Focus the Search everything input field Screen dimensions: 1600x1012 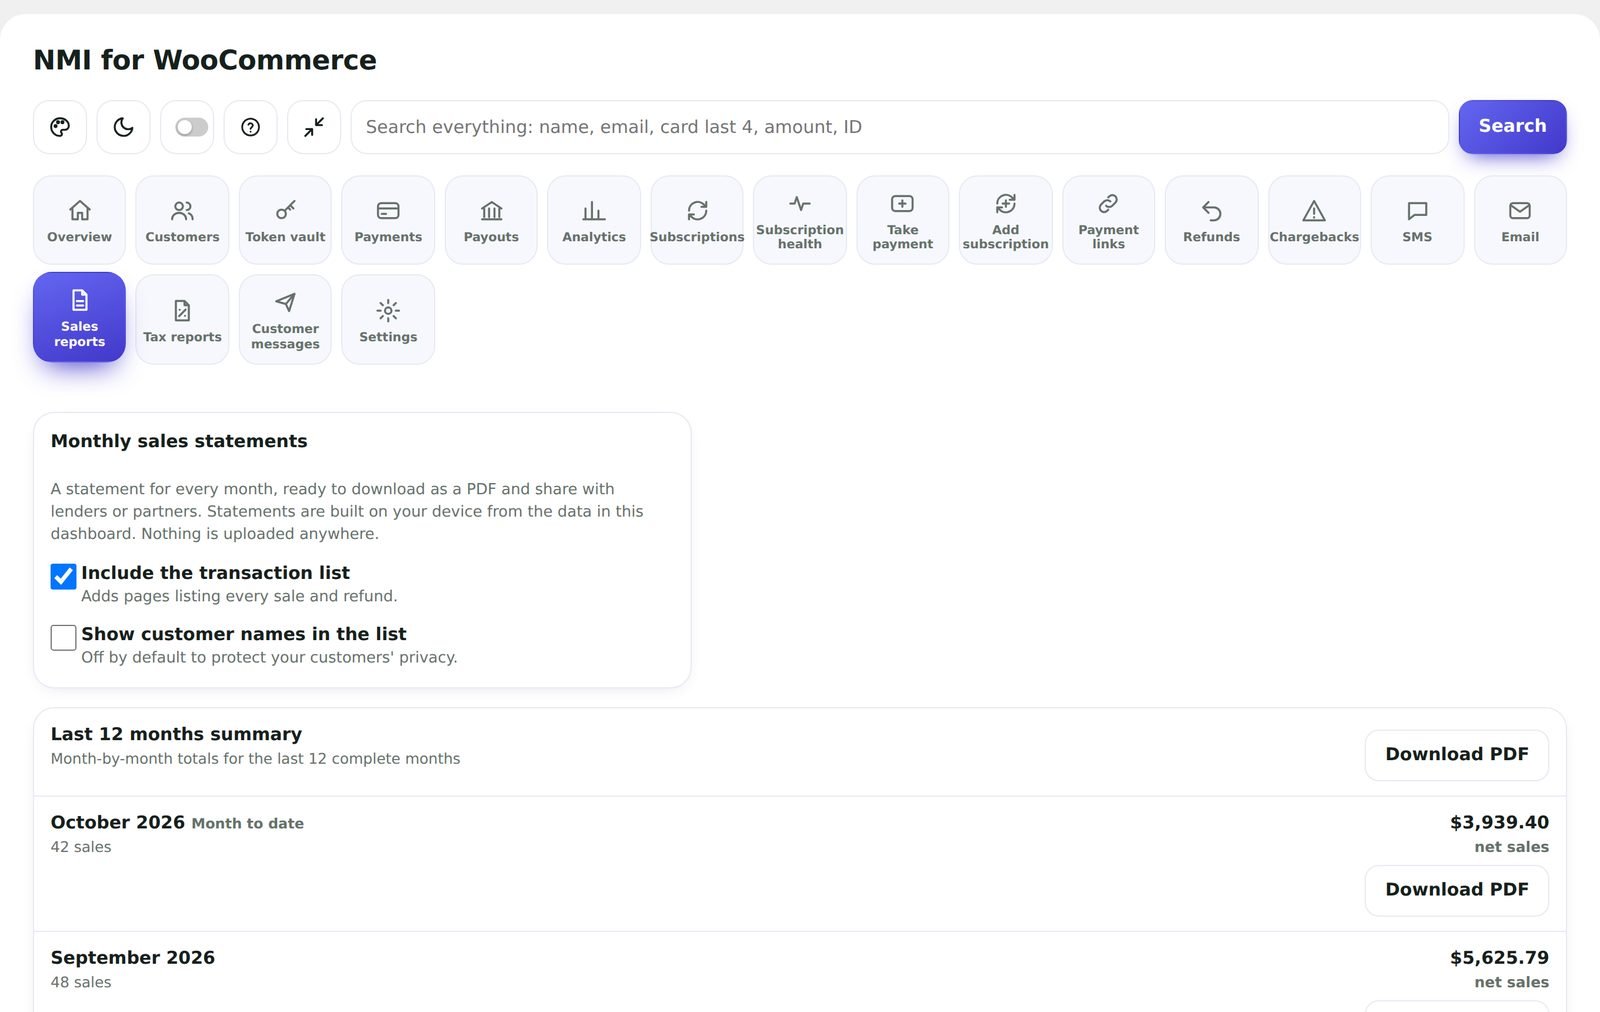[899, 127]
